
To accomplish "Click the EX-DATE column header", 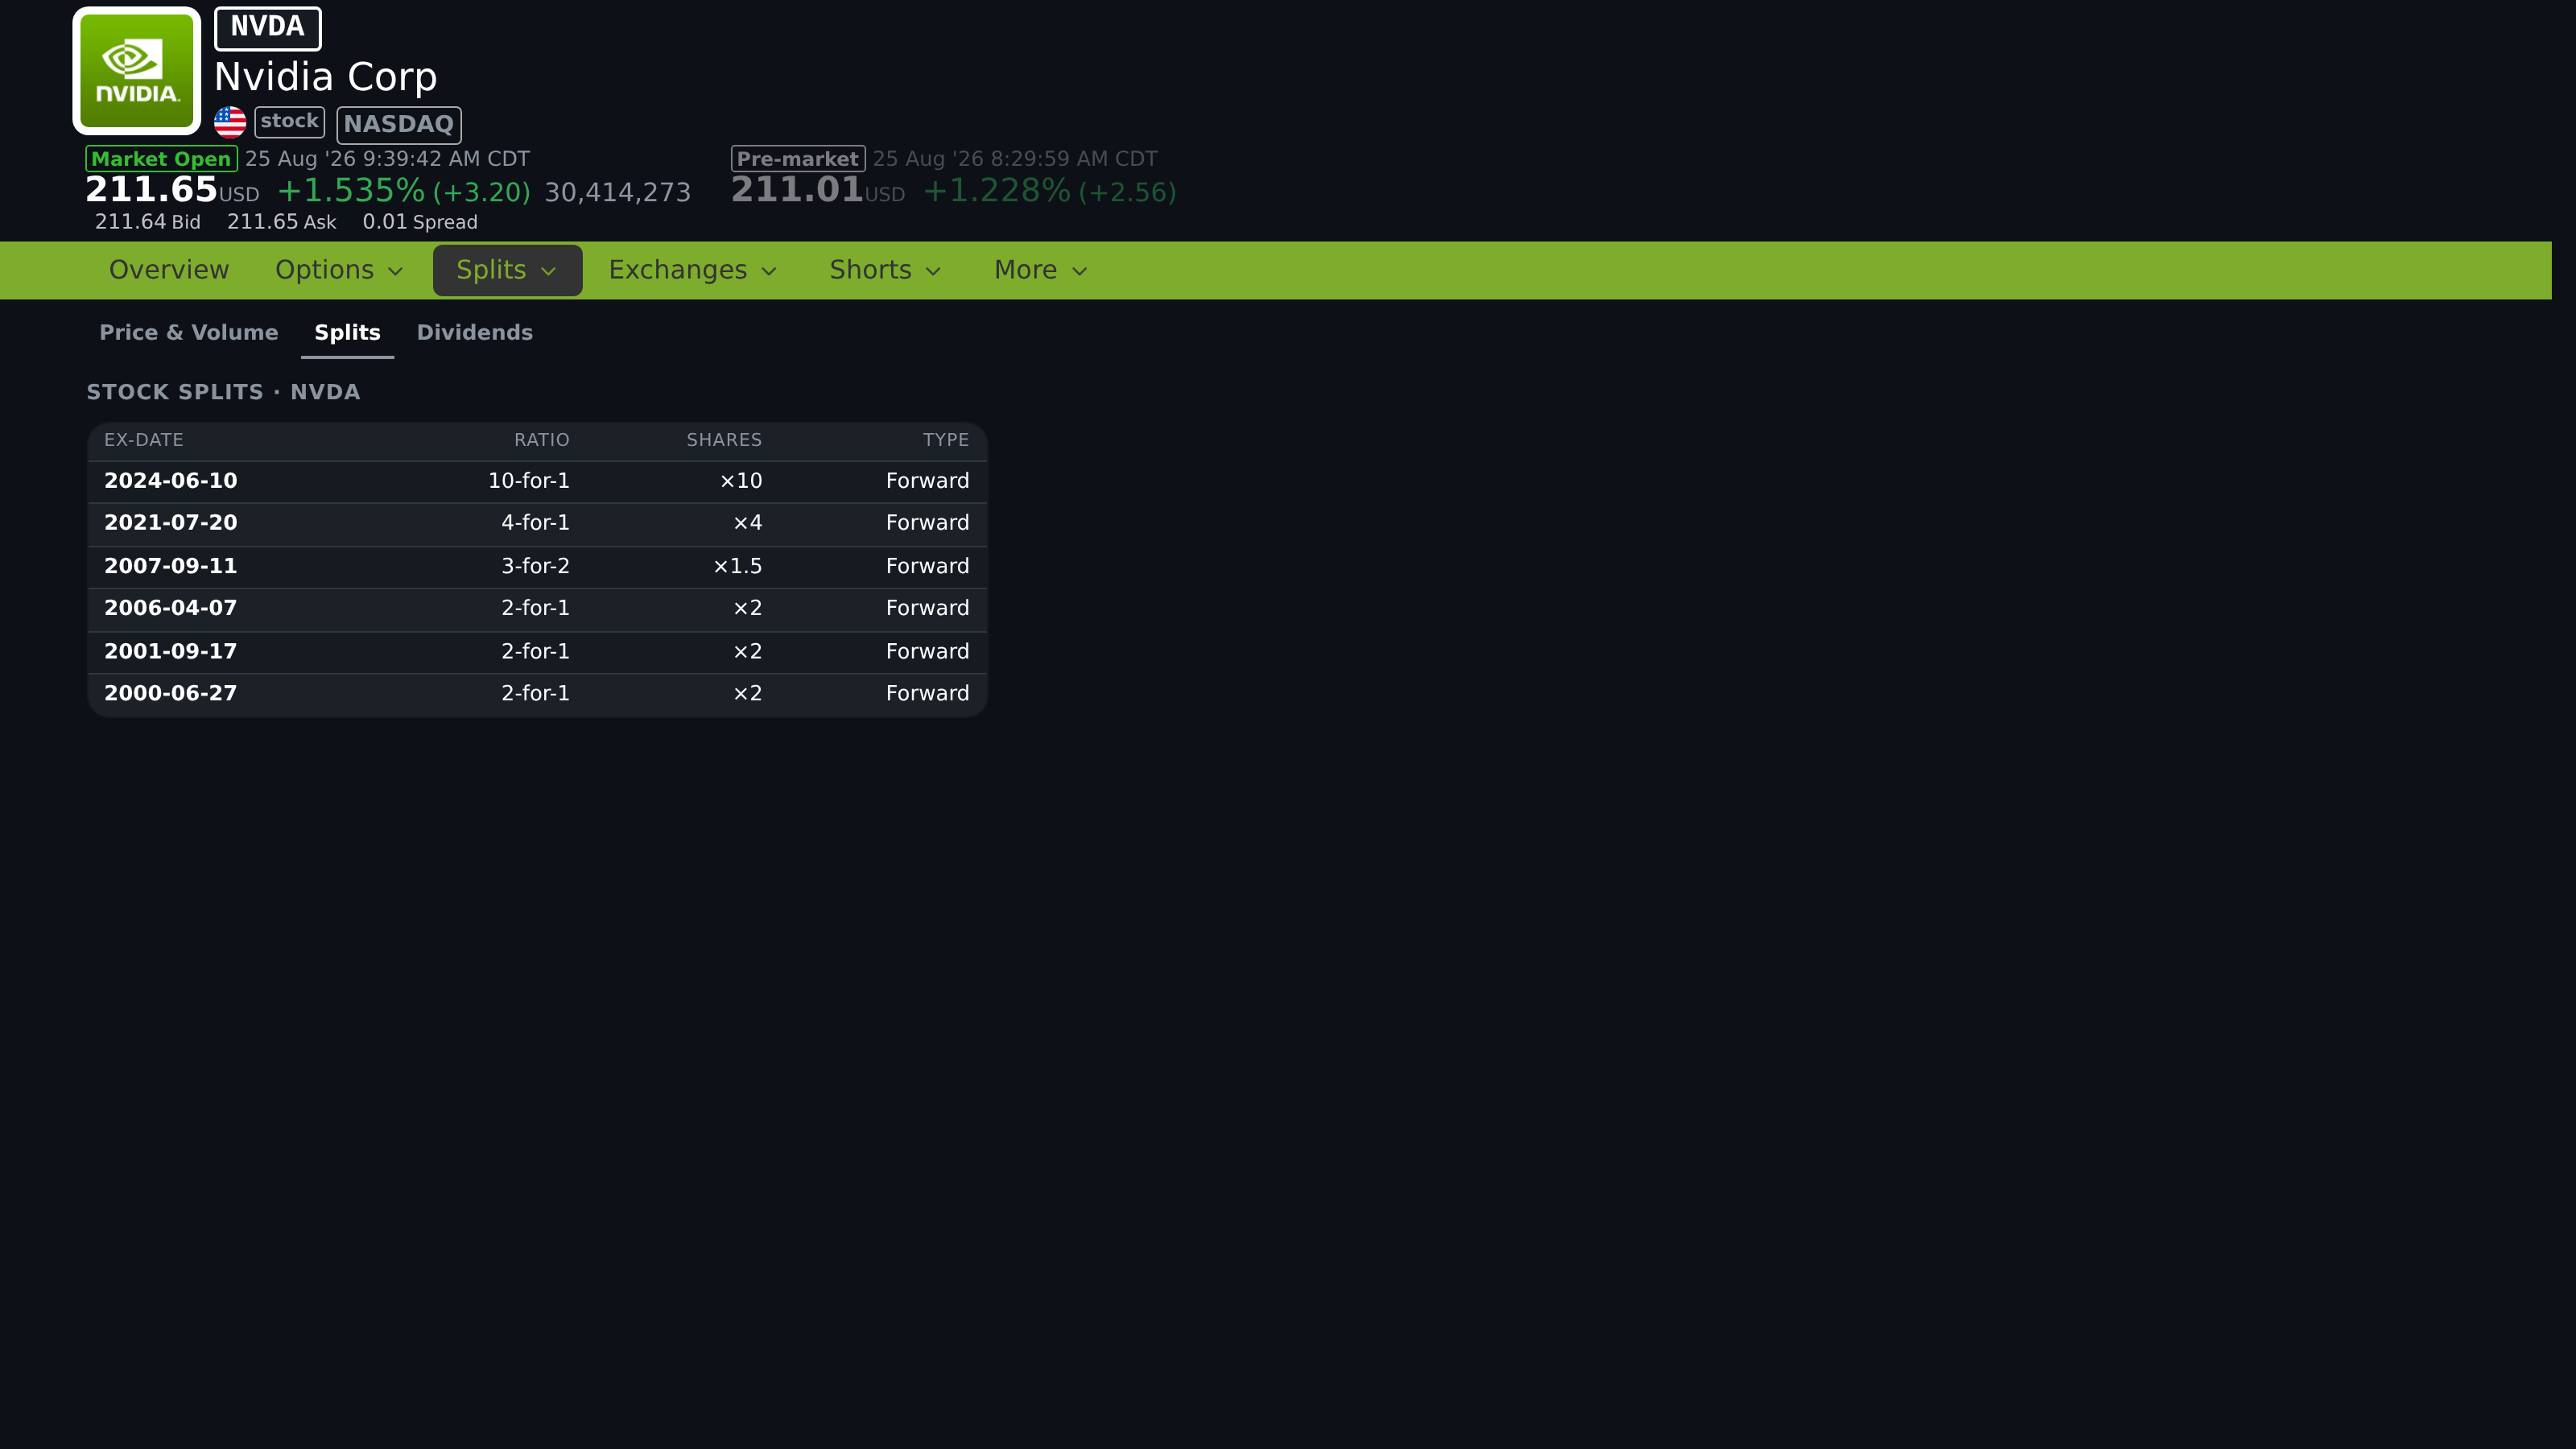I will (x=144, y=440).
